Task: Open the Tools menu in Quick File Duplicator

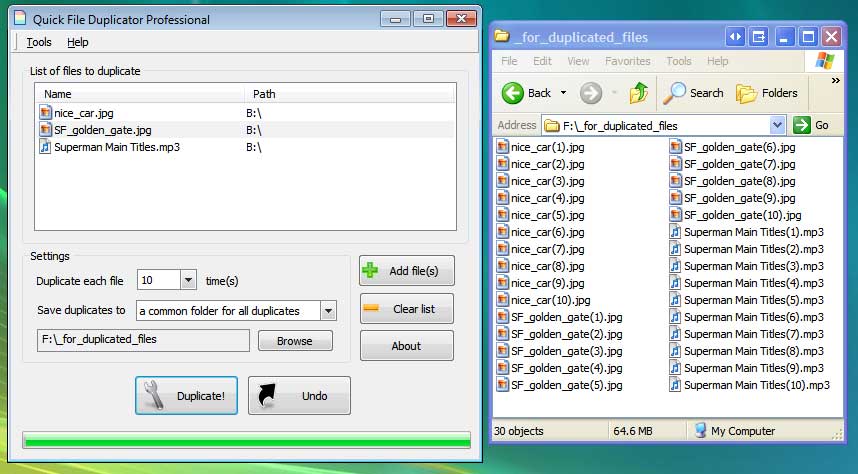Action: 39,42
